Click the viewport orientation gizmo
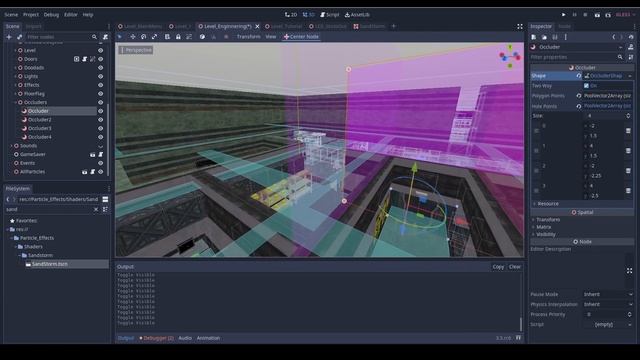This screenshot has width=640, height=360. [510, 56]
